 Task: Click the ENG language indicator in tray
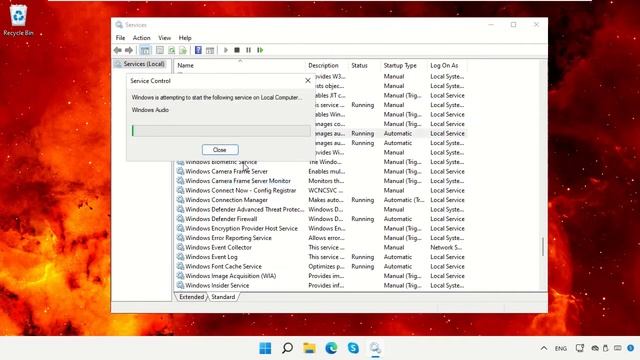click(561, 348)
